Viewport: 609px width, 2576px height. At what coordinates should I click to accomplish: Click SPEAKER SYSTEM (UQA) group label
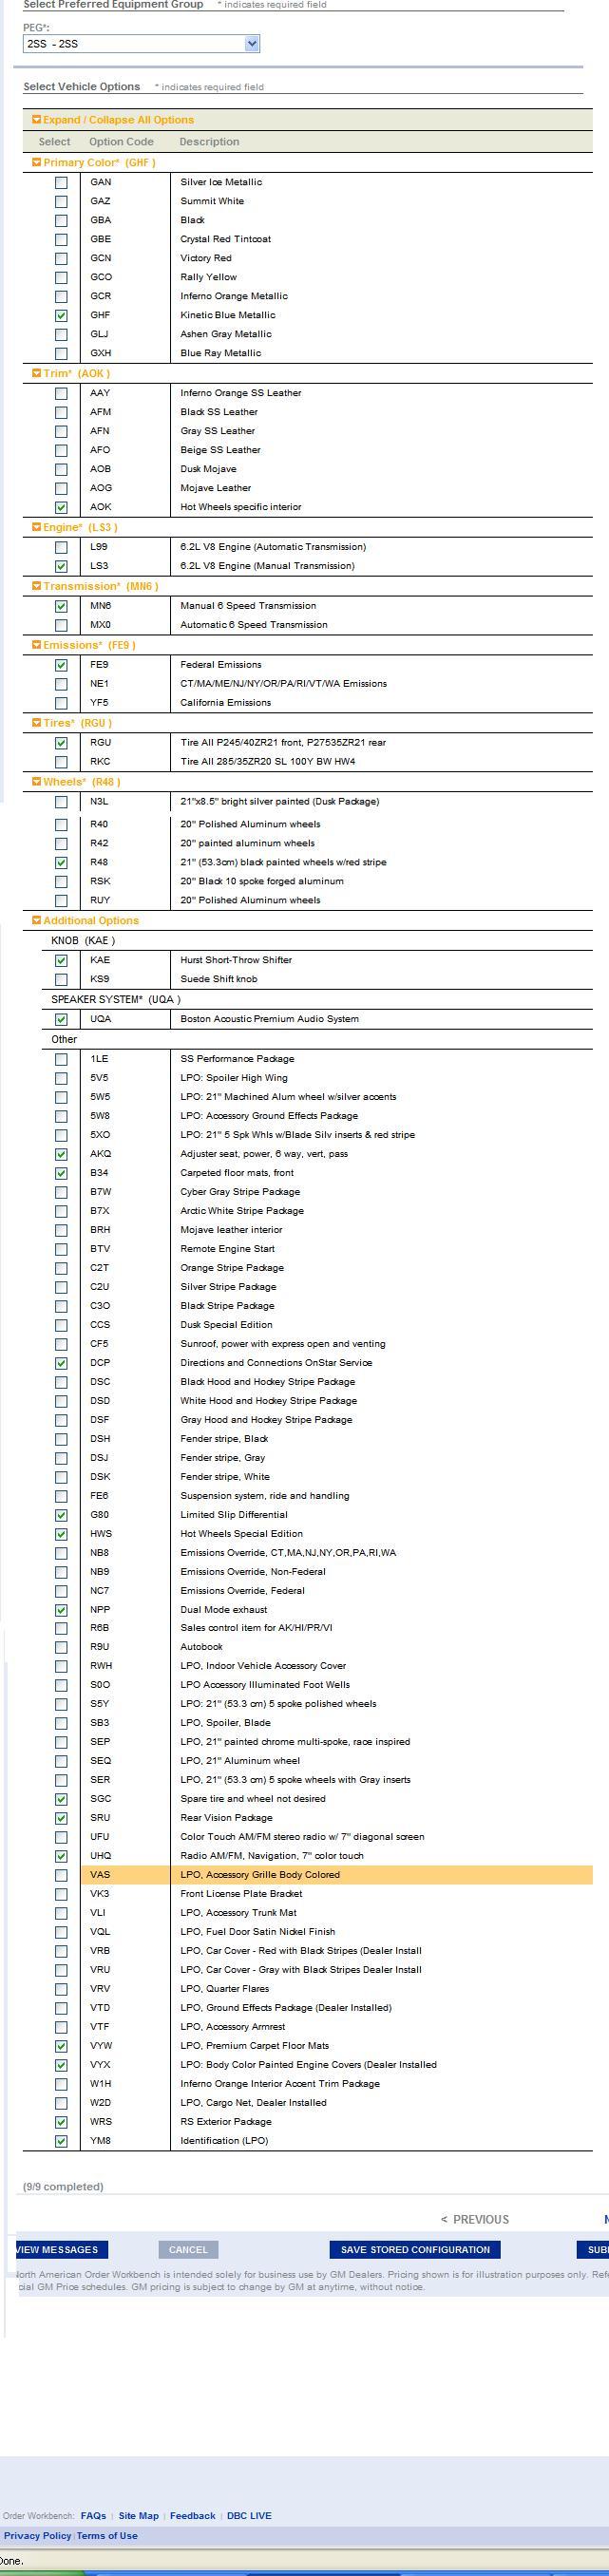[116, 999]
